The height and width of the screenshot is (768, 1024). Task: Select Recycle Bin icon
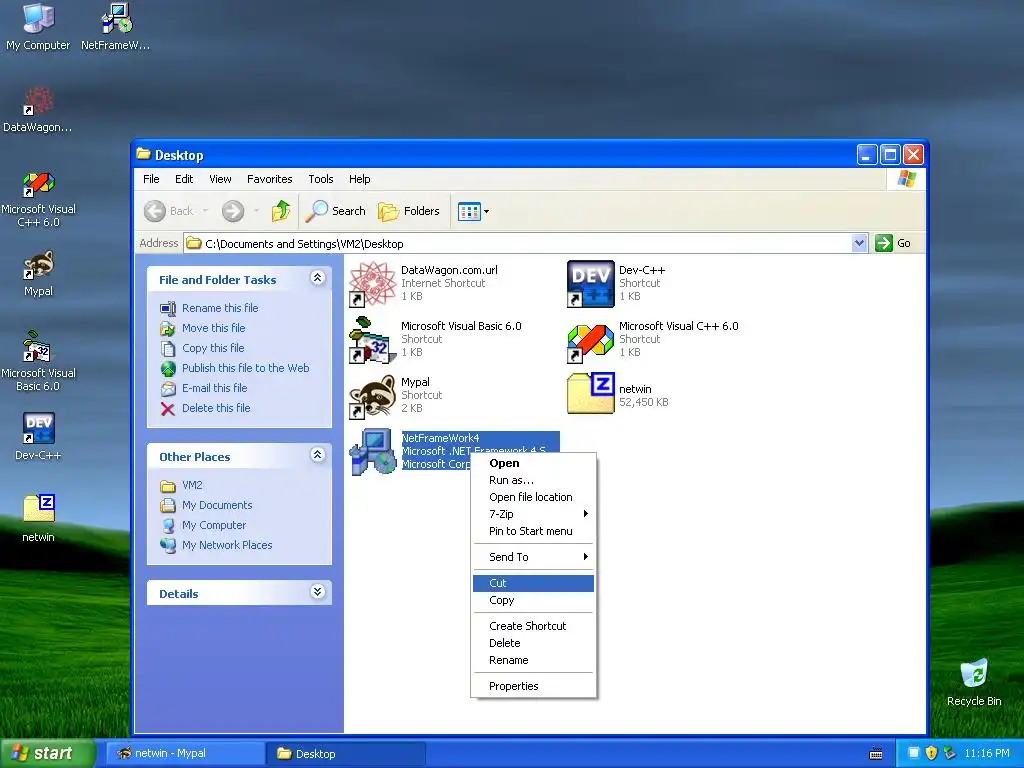click(974, 682)
